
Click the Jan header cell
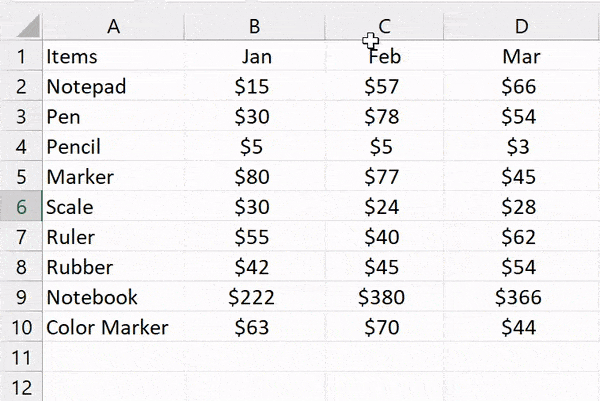coord(255,56)
